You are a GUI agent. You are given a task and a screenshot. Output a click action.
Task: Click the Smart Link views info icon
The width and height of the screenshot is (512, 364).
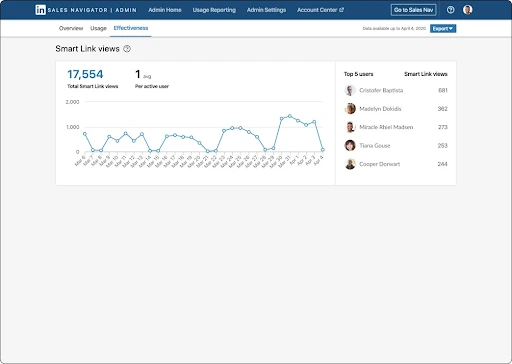coord(127,49)
